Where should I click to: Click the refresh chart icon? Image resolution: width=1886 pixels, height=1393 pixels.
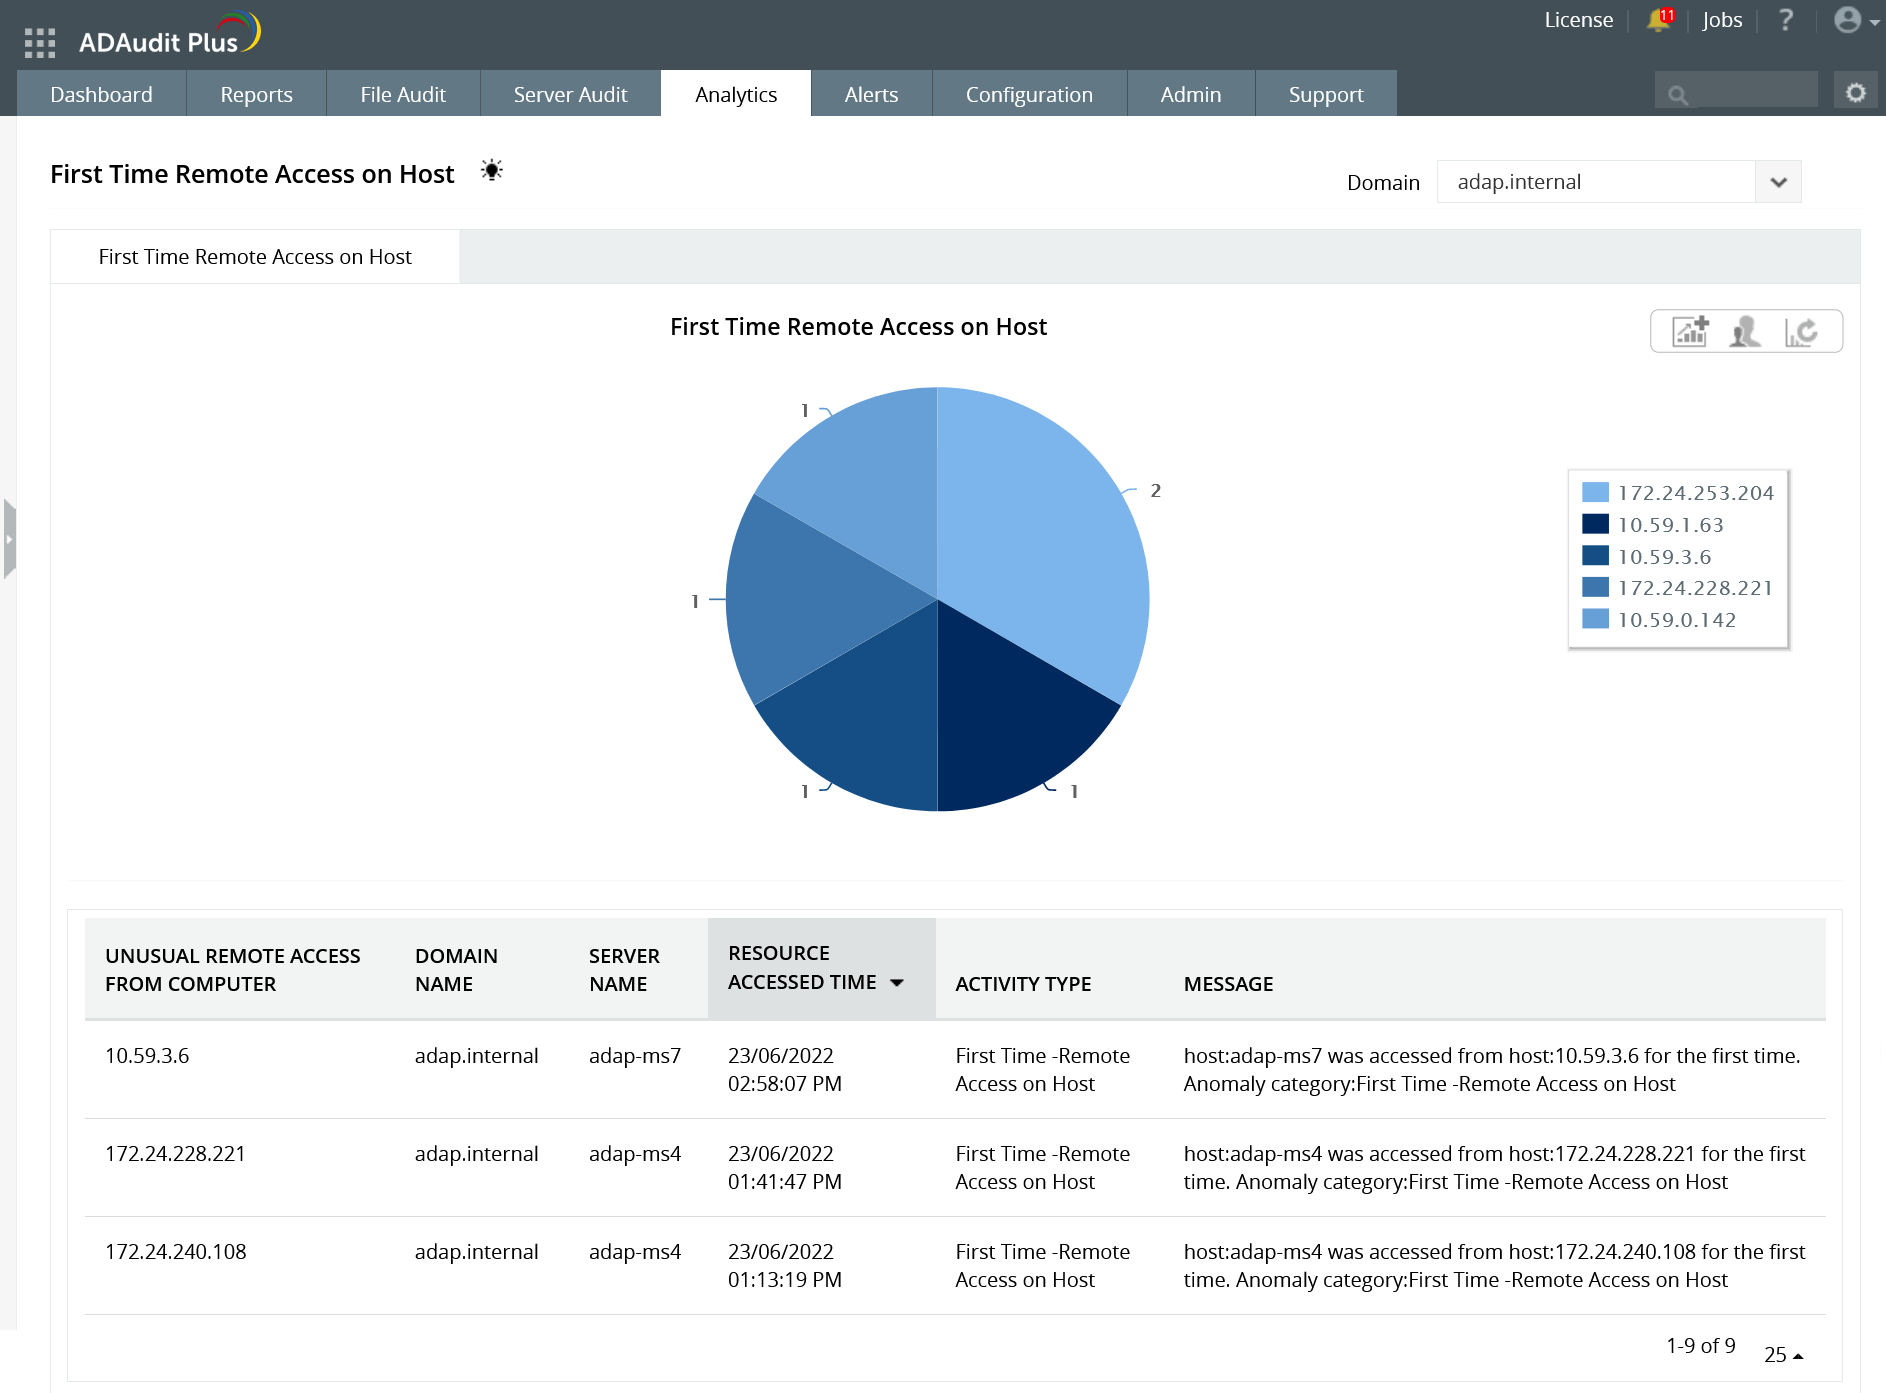pyautogui.click(x=1801, y=331)
